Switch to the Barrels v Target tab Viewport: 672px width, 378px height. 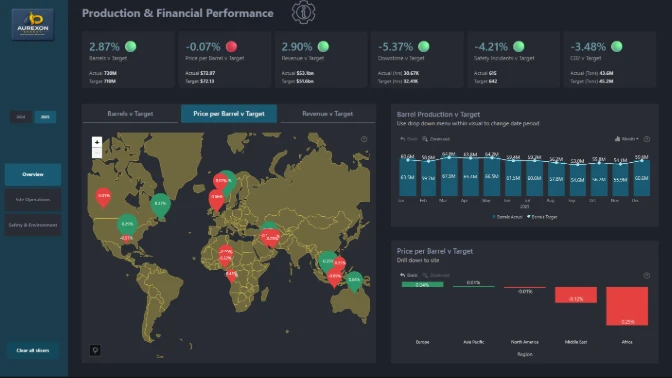coord(130,114)
